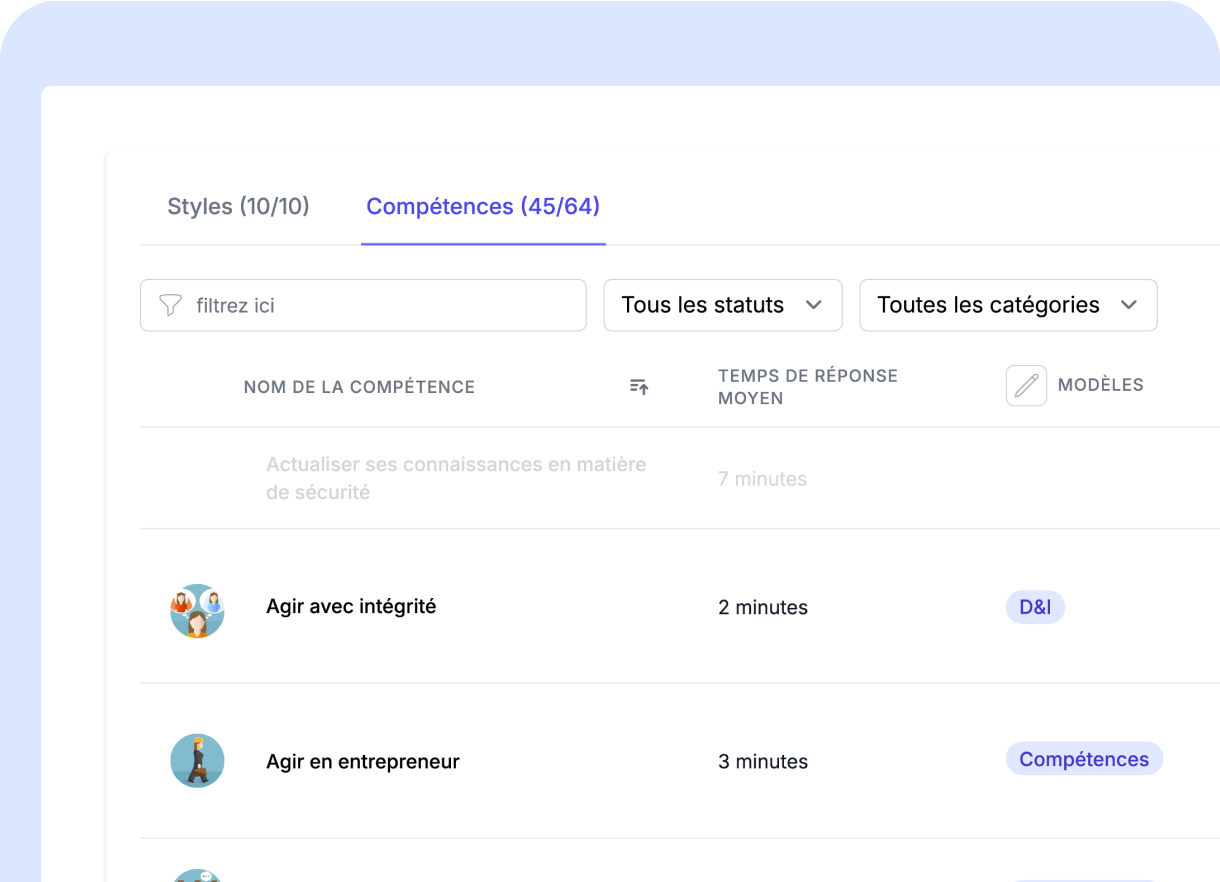Click the 'Nom de la compétence' column header

[x=359, y=387]
